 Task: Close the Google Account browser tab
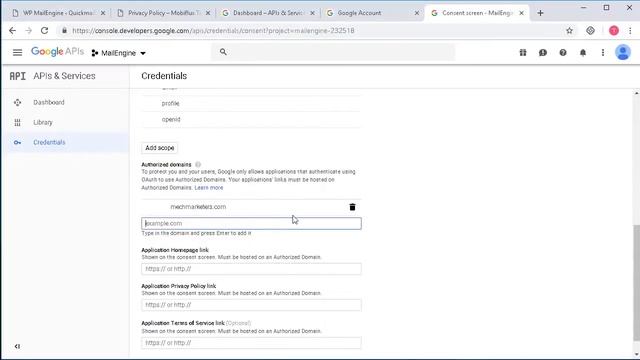417,13
